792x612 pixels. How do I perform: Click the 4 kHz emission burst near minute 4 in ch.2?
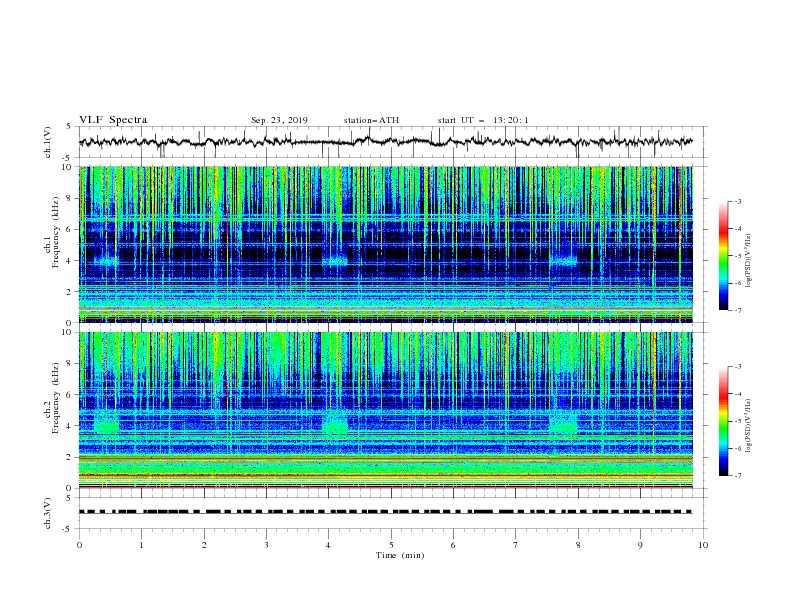pos(335,425)
